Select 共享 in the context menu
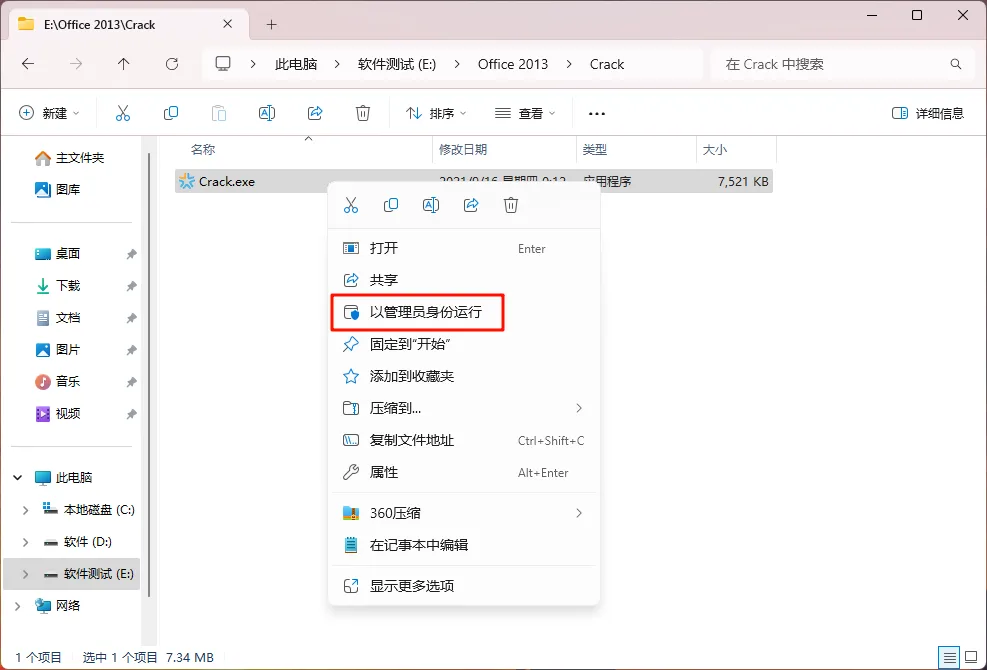The image size is (987, 670). tap(464, 280)
